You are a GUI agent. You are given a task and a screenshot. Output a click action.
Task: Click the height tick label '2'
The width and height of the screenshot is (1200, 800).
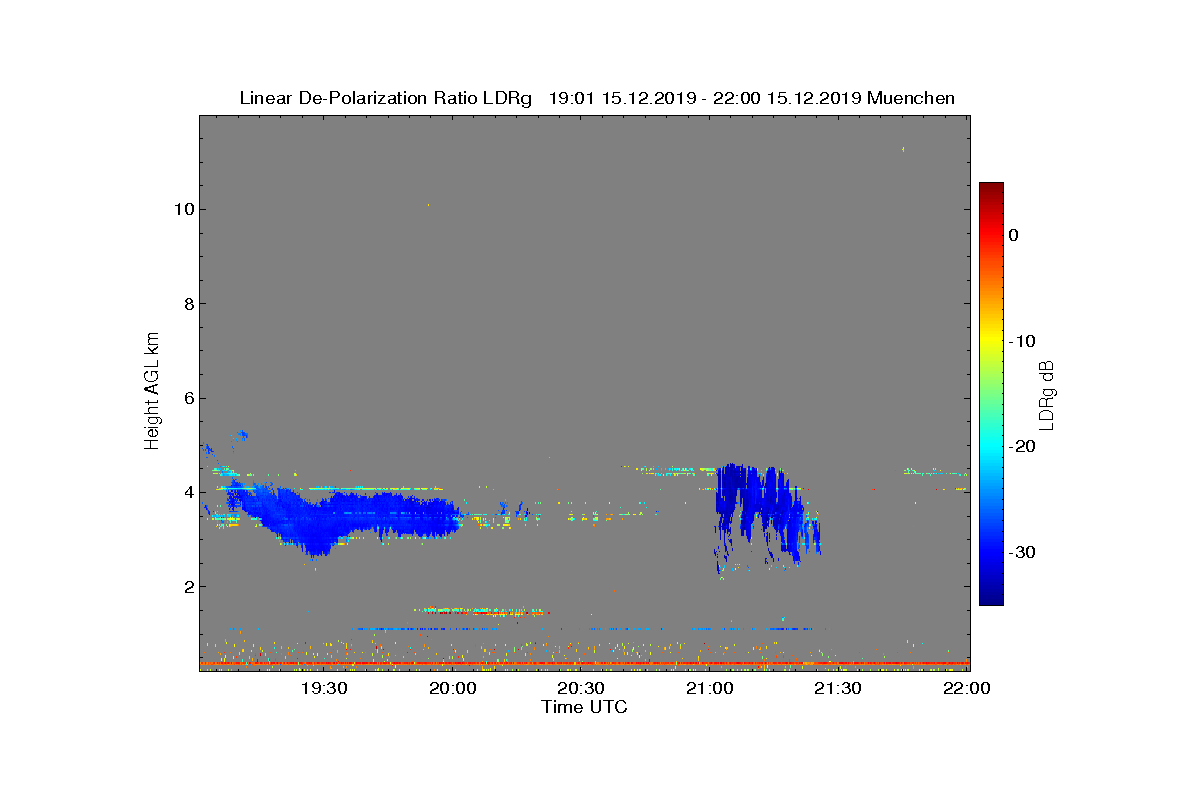(188, 587)
